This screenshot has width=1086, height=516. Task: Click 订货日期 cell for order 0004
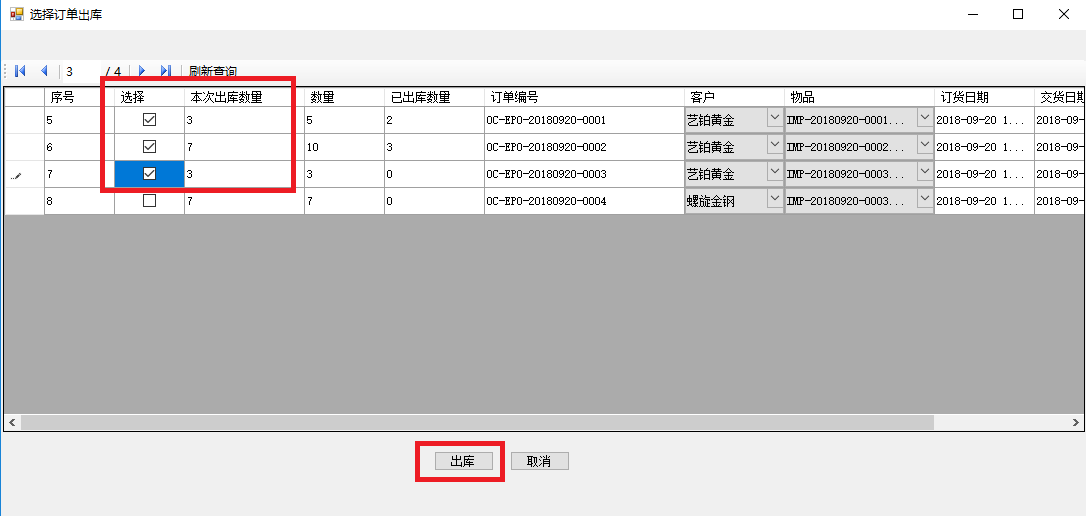pyautogui.click(x=984, y=201)
